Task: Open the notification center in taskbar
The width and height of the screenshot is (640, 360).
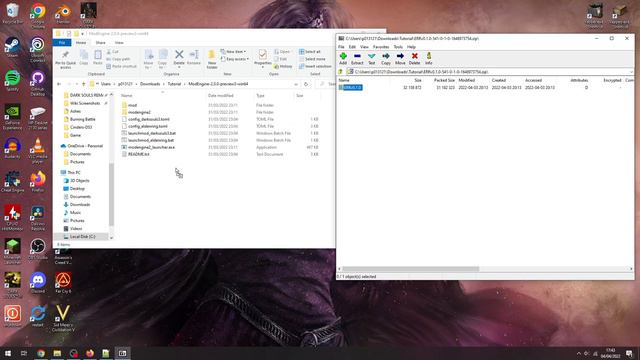Action: pos(629,353)
